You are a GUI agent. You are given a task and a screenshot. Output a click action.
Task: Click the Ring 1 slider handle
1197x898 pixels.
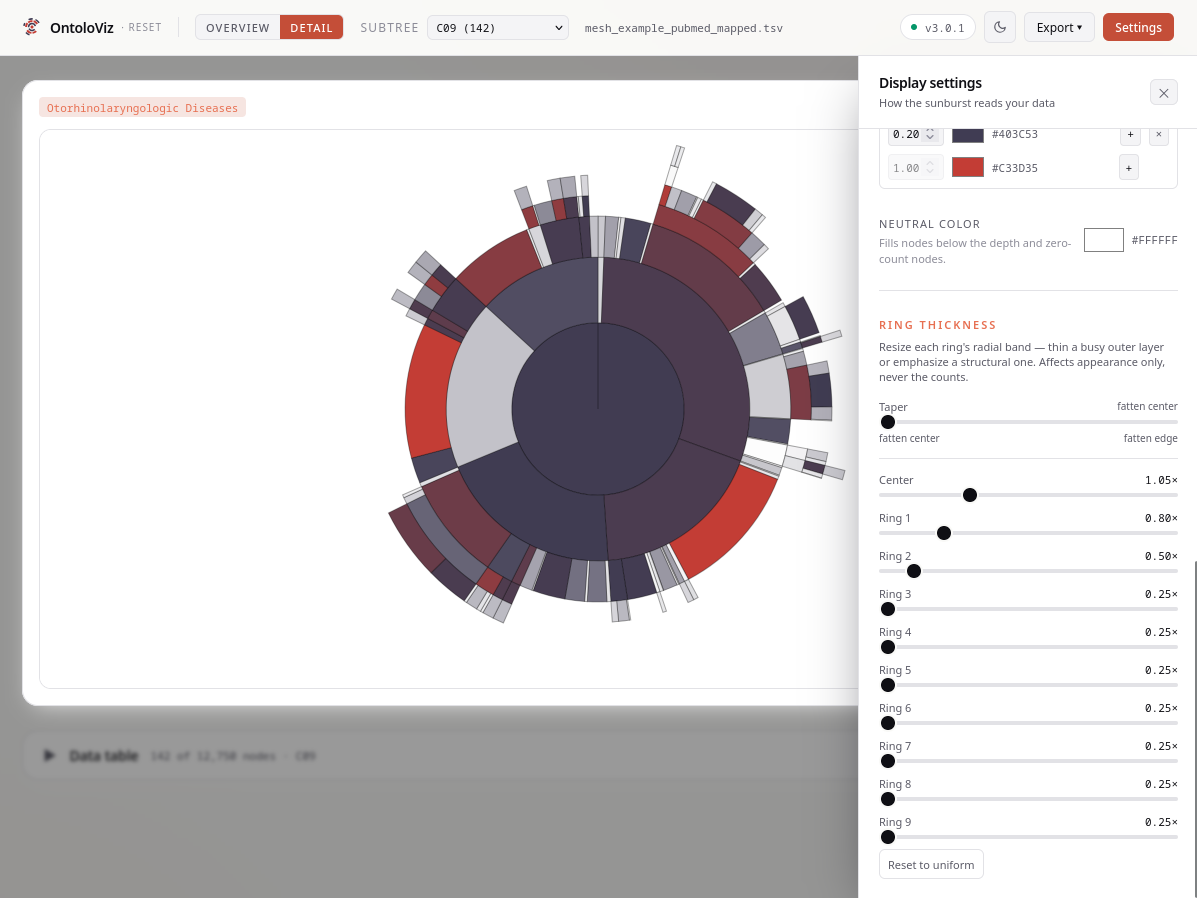[944, 533]
